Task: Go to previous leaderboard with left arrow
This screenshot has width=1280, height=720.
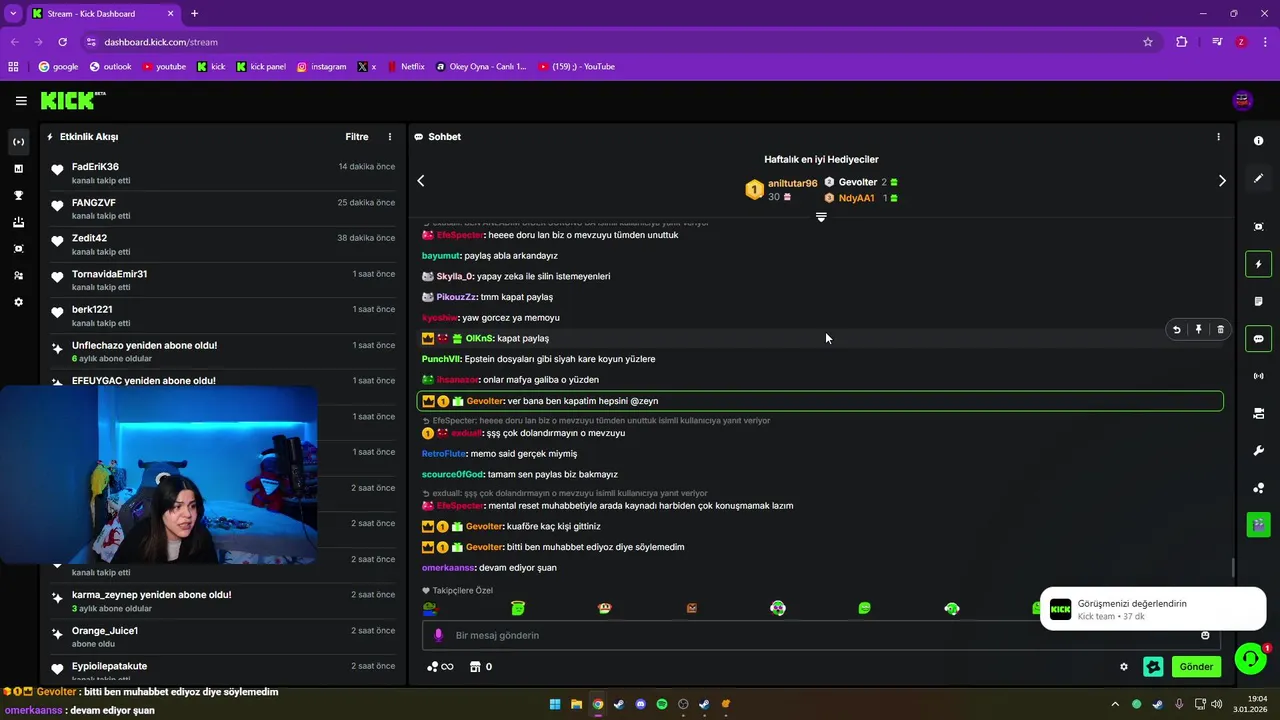Action: 421,181
